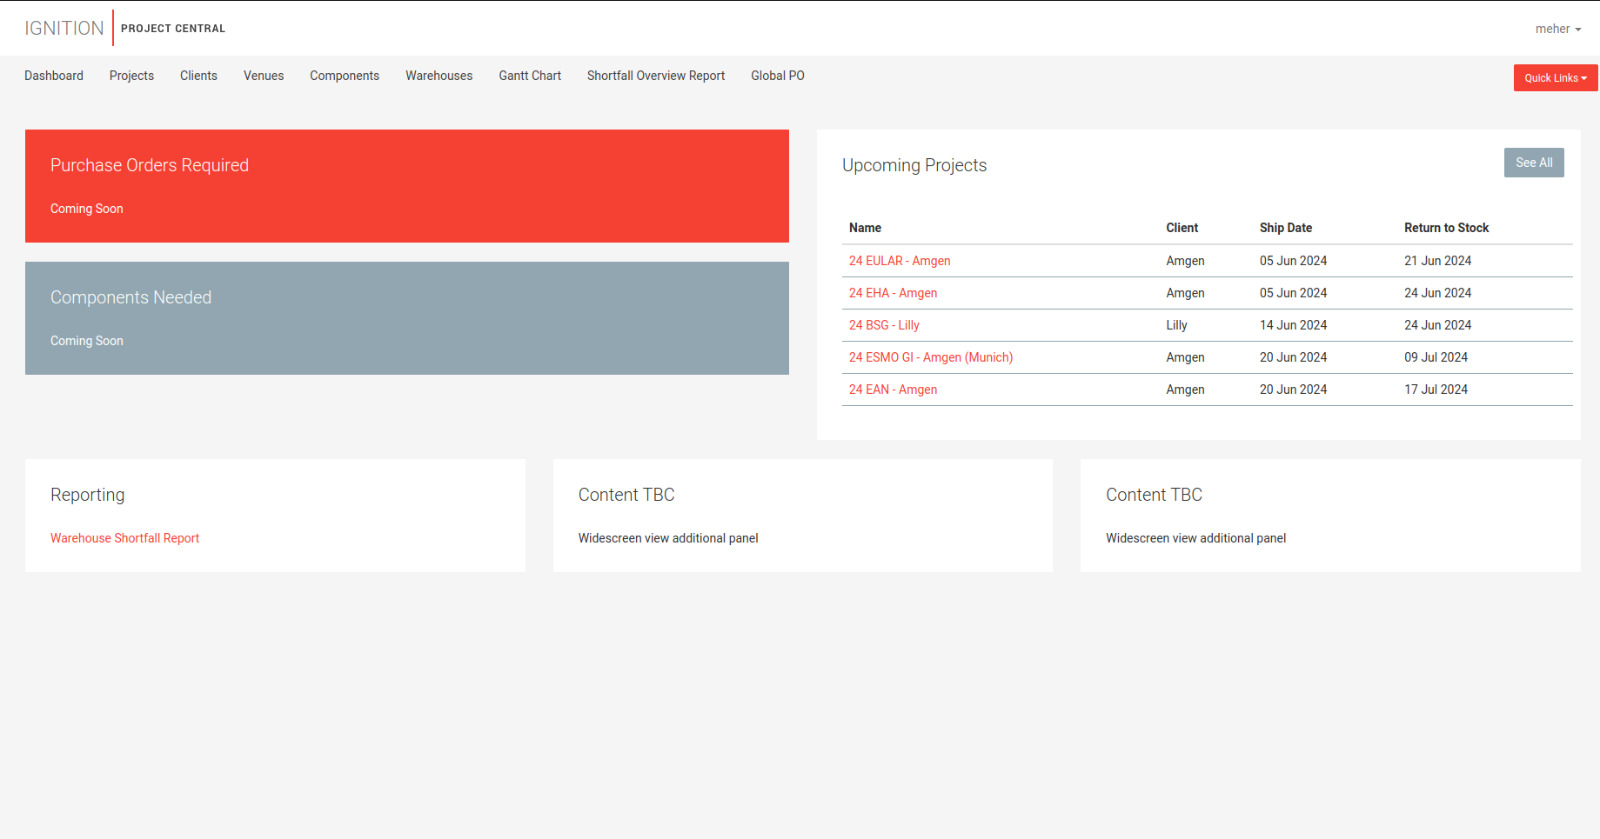Click the Ignition Project Central logo

[x=124, y=28]
